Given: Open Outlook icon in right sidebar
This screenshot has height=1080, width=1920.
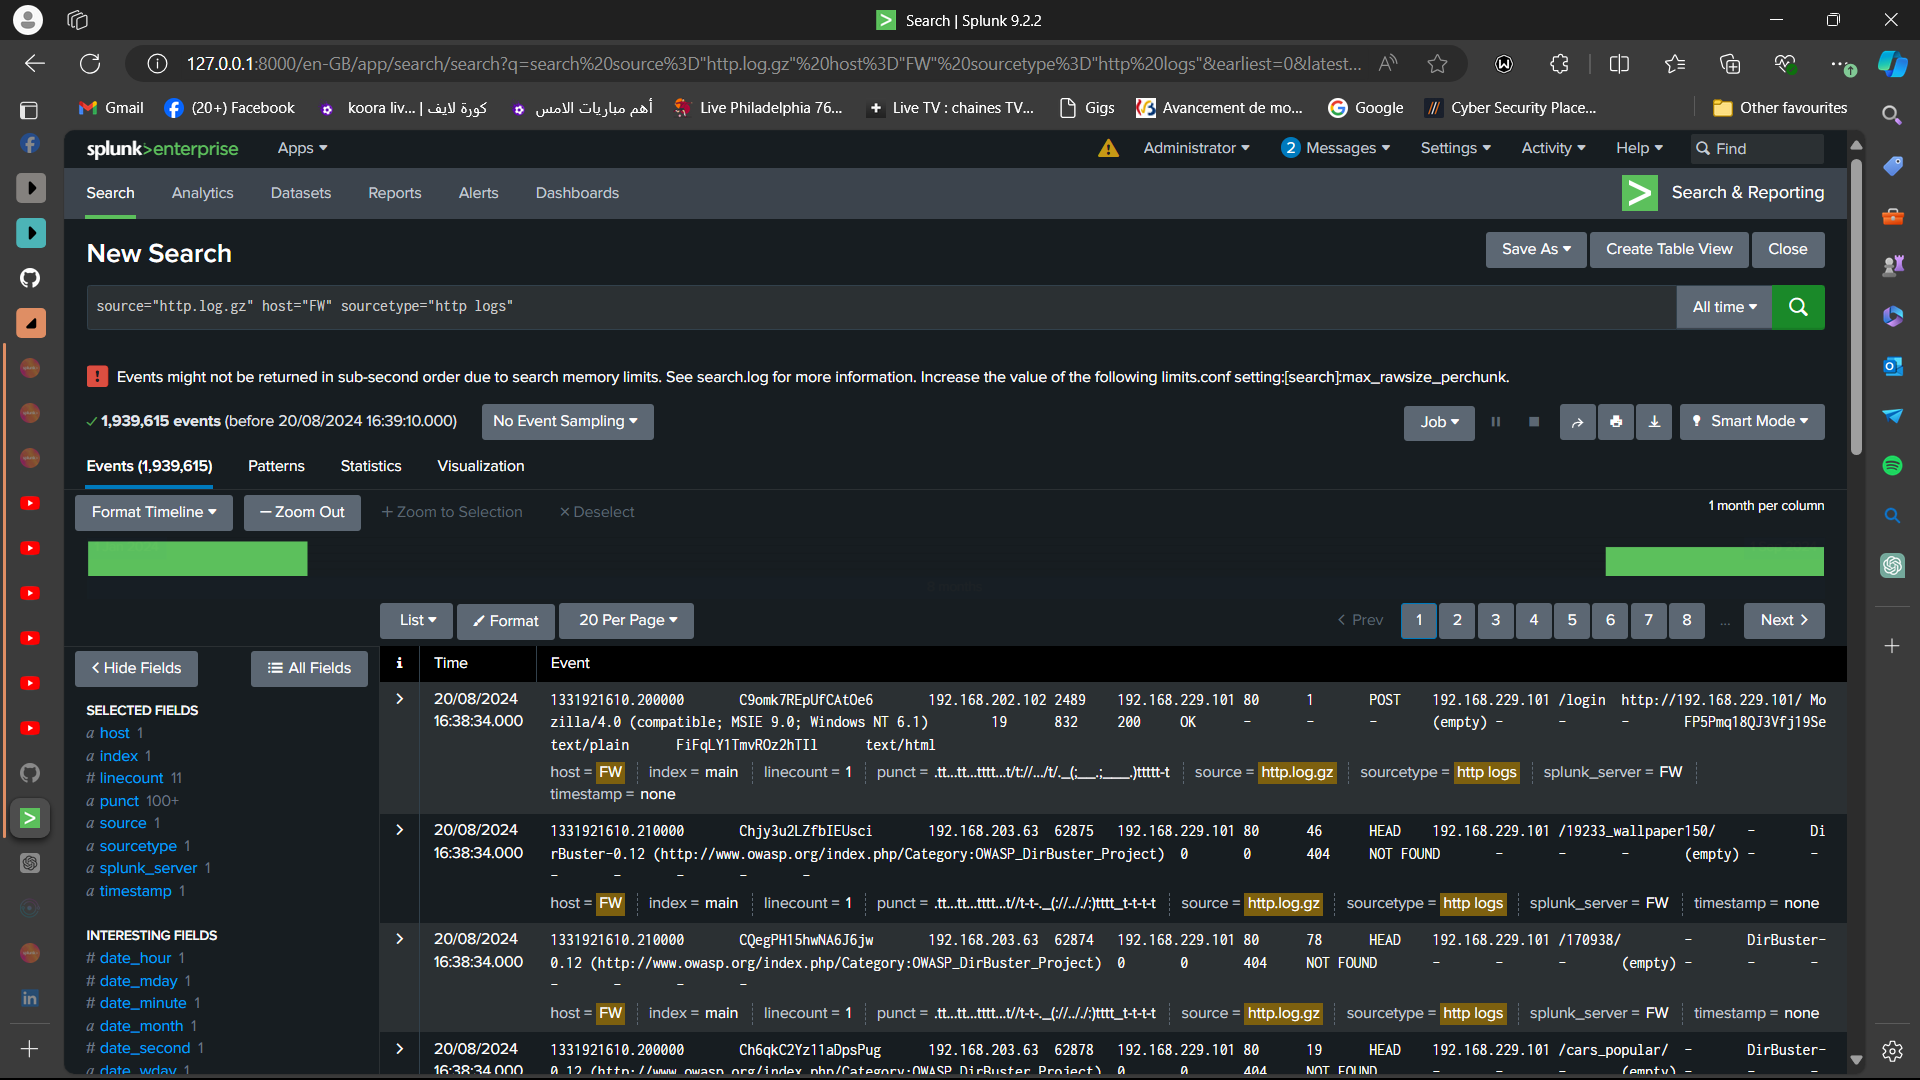Looking at the screenshot, I should click(x=1892, y=366).
